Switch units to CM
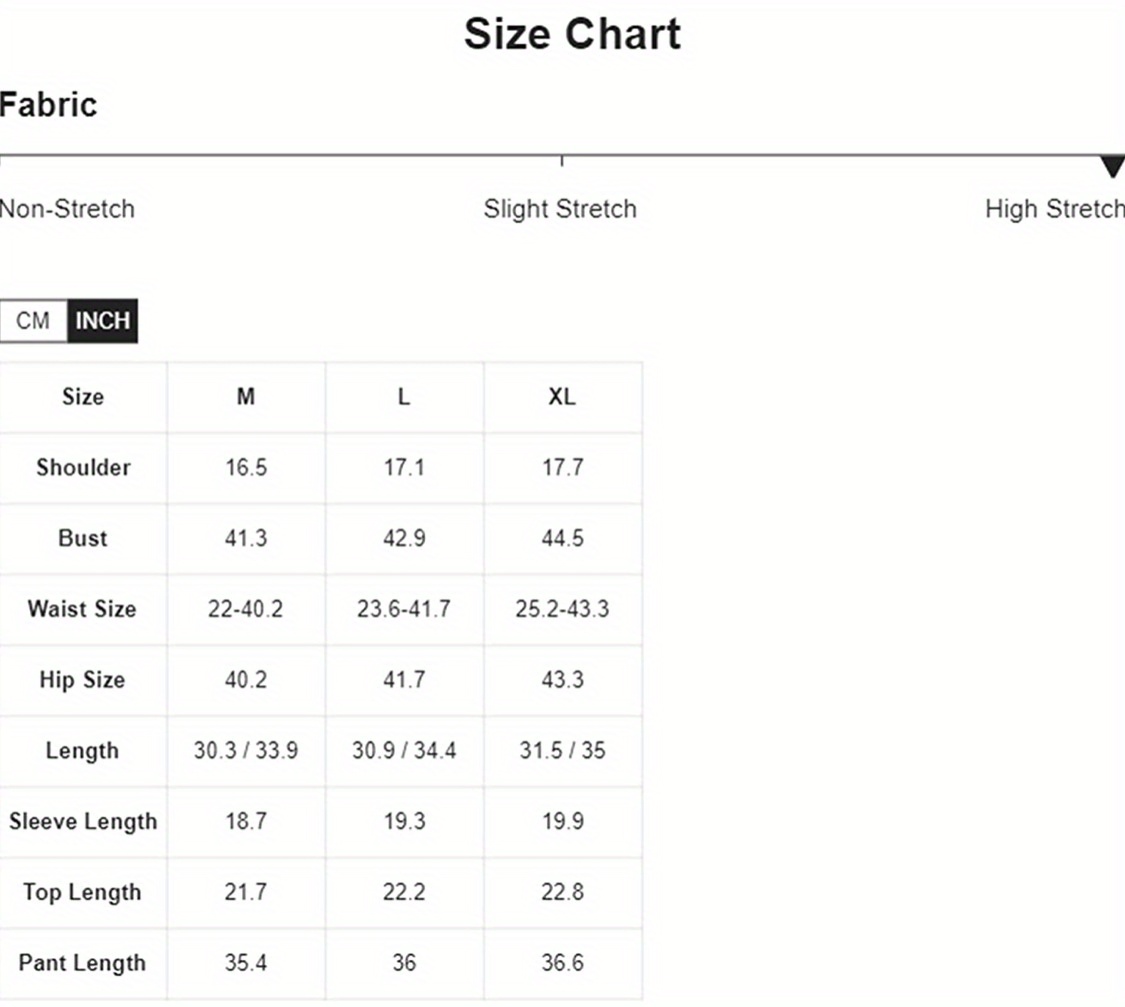The image size is (1125, 1007). pyautogui.click(x=33, y=321)
